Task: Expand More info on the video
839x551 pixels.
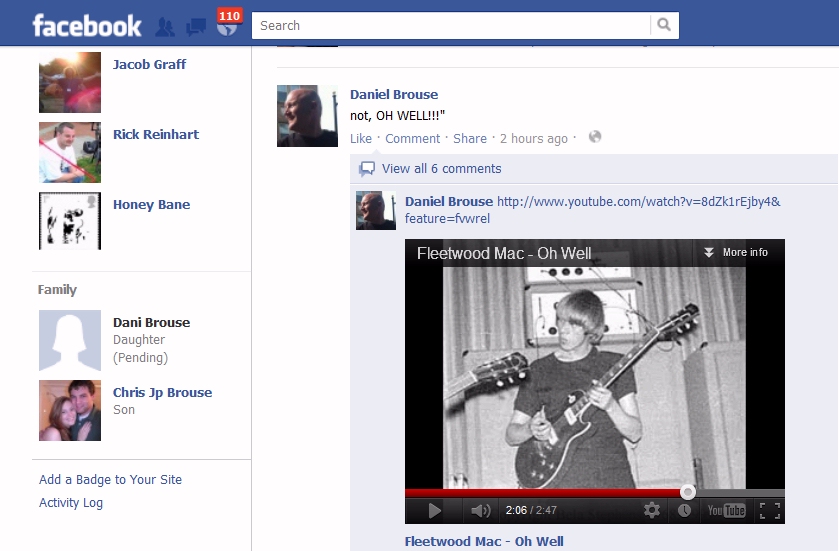Action: point(736,253)
